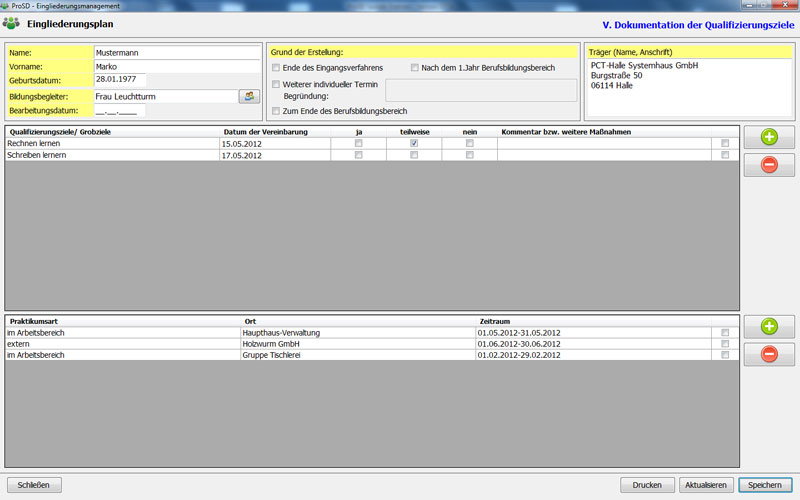Open the Bildungsbegleiter selection icon button
Screen dimensions: 800x500
click(x=249, y=96)
